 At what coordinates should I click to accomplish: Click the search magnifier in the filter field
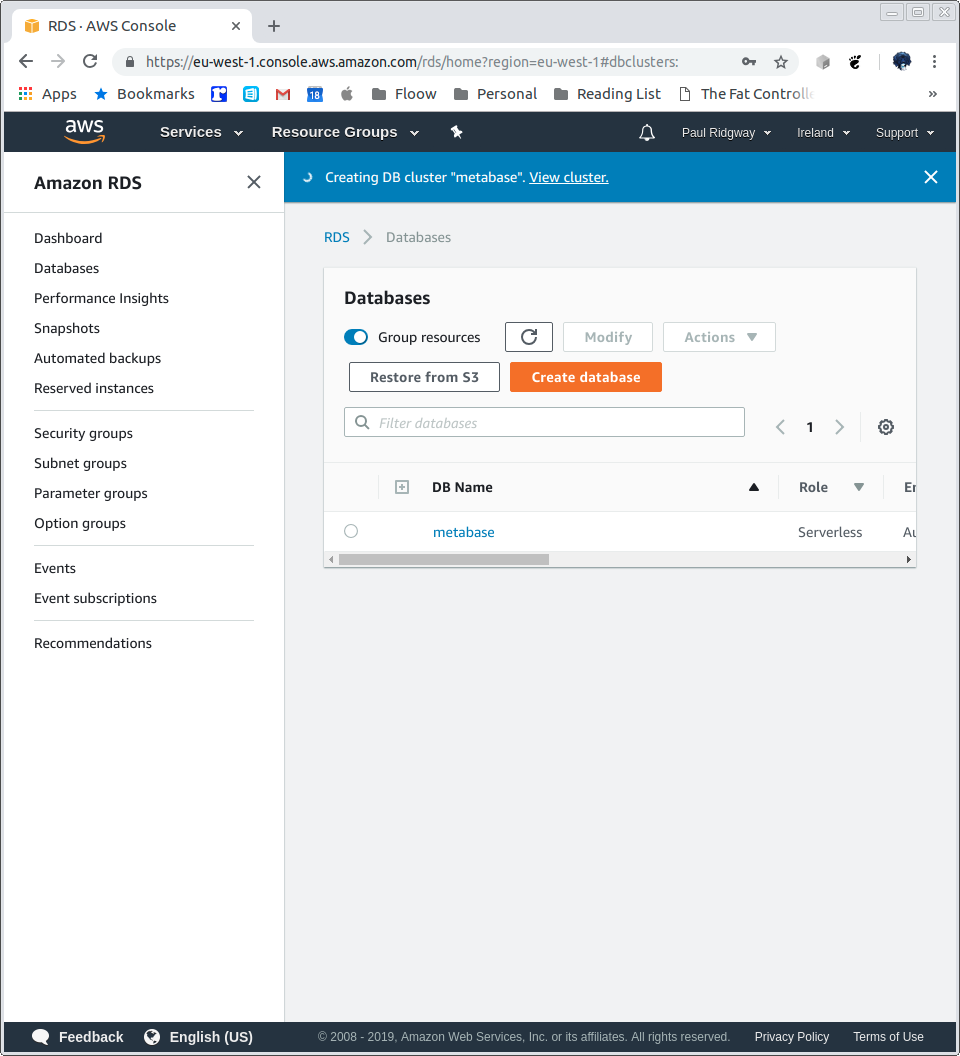pos(361,422)
